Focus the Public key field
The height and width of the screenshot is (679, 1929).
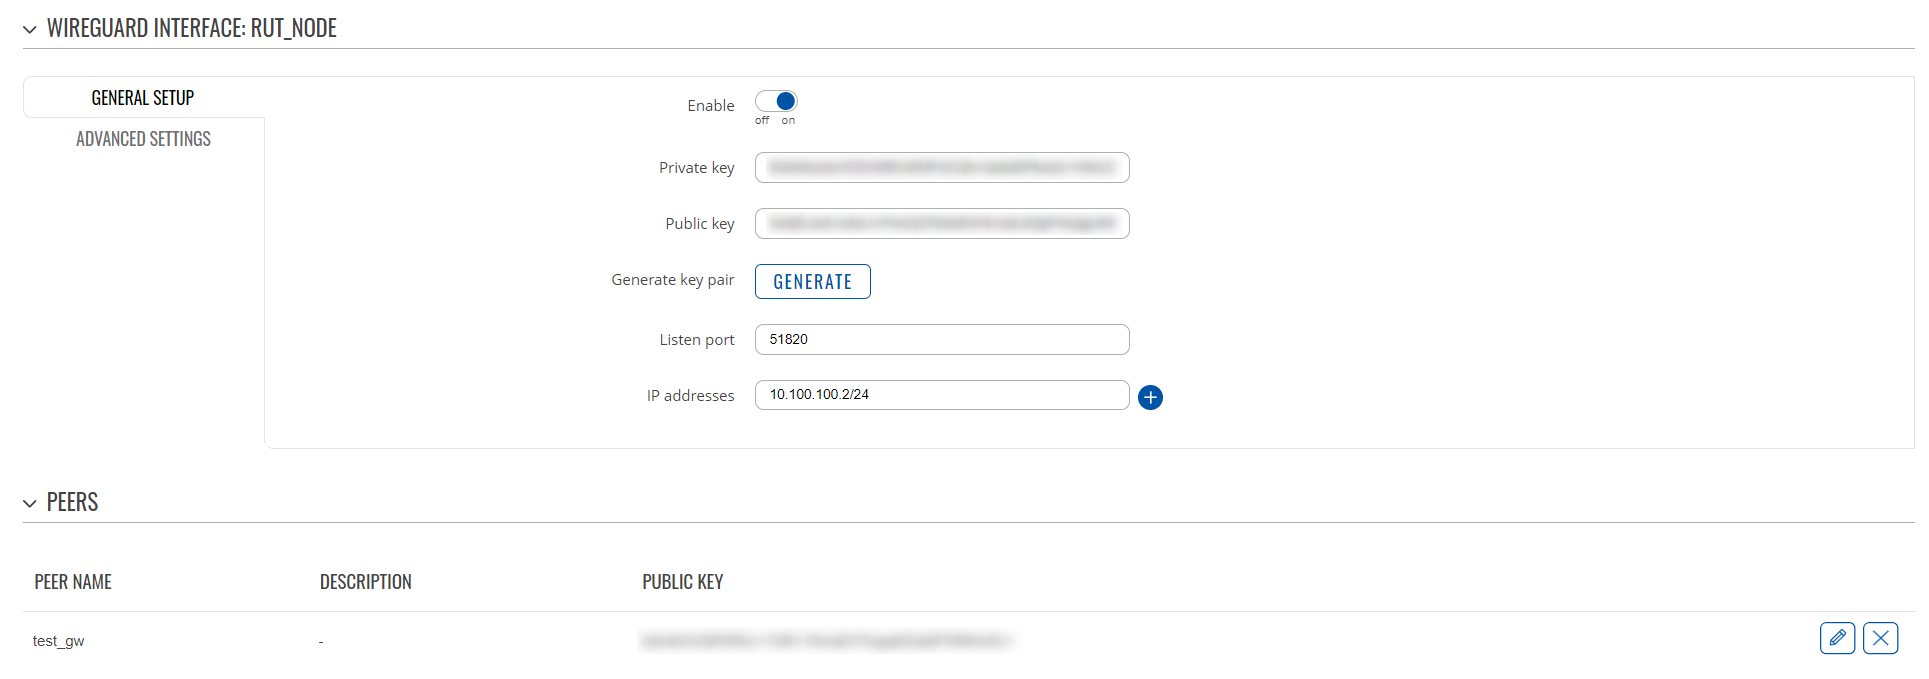click(x=942, y=223)
